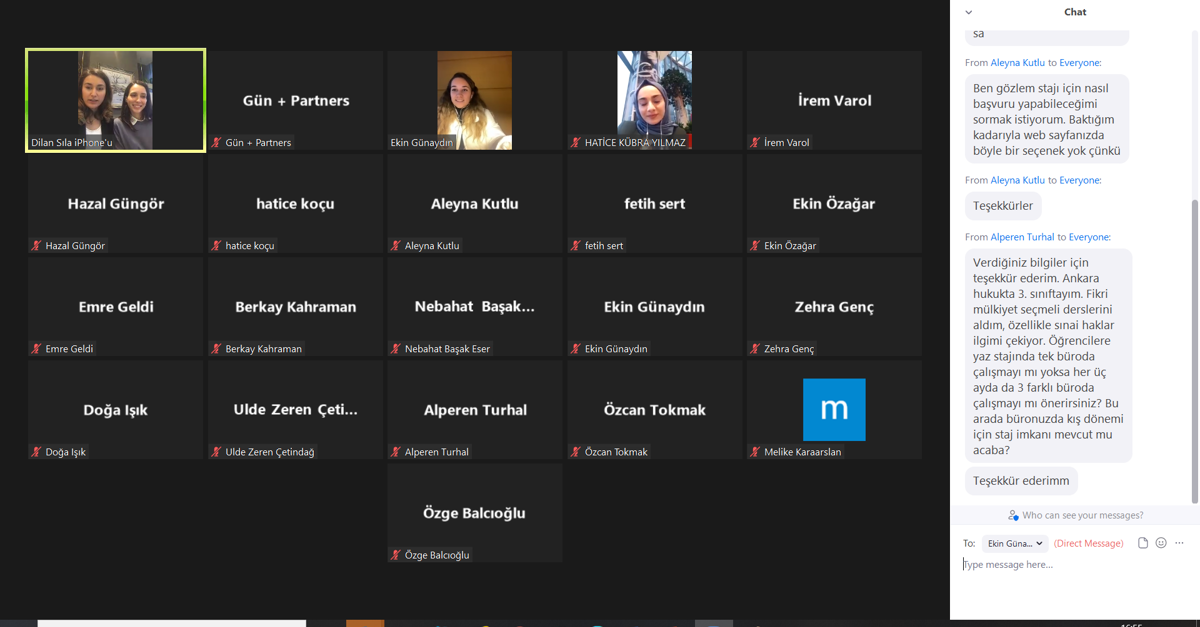Open the emoji picker in chat

click(1161, 543)
